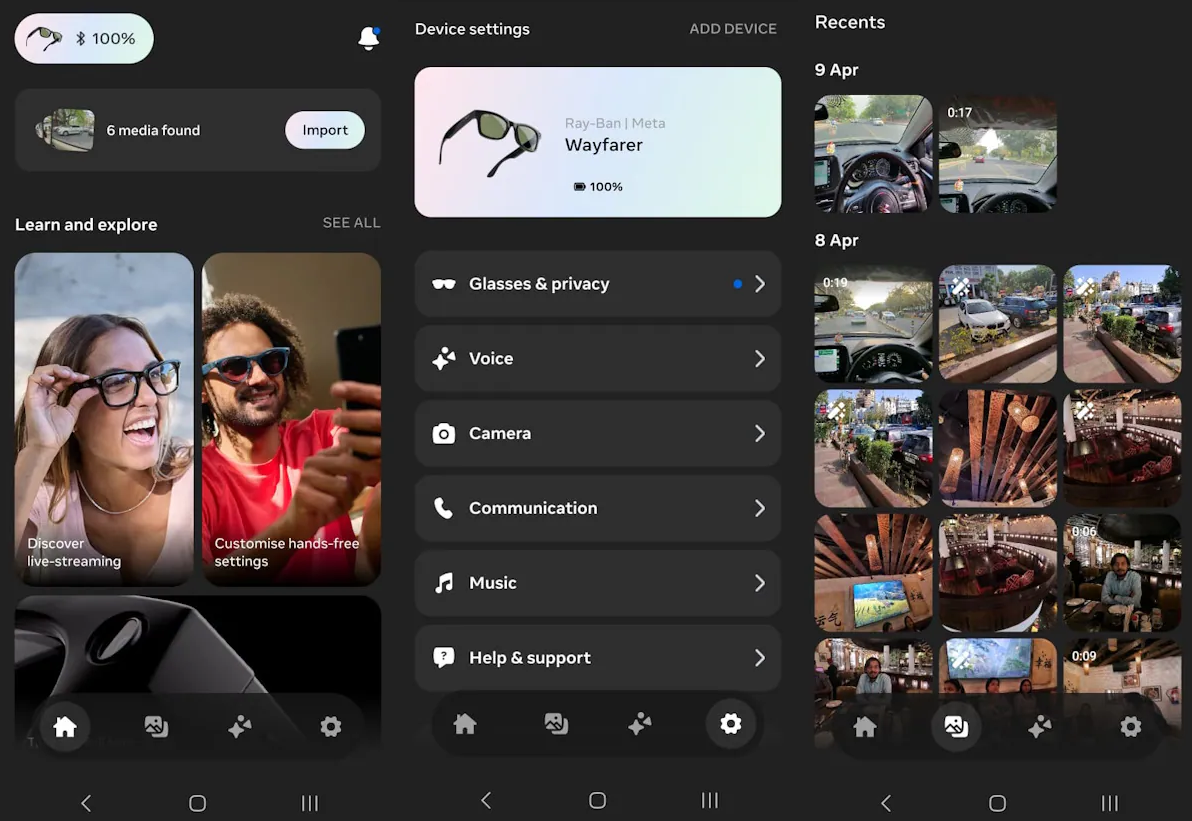Image resolution: width=1192 pixels, height=821 pixels.
Task: Select the Glasses & privacy label
Action: (x=539, y=284)
